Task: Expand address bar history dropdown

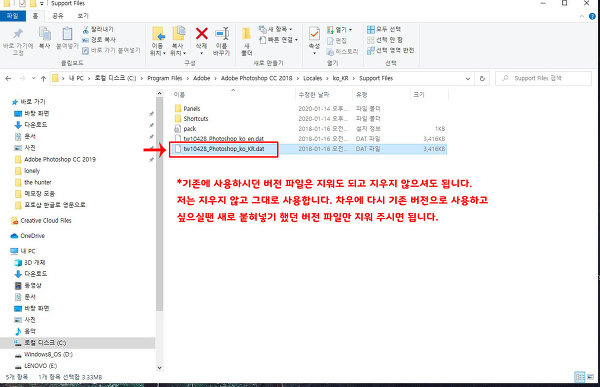Action: tap(468, 78)
